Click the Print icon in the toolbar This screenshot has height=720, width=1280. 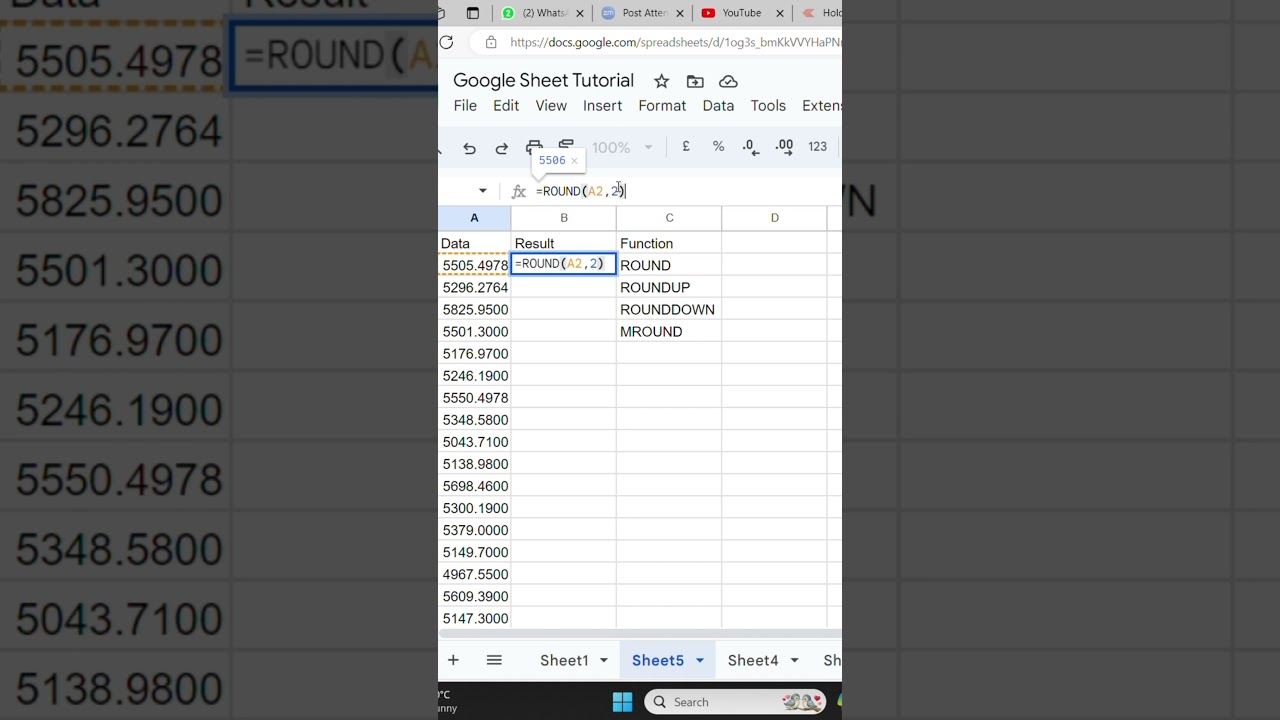(534, 147)
